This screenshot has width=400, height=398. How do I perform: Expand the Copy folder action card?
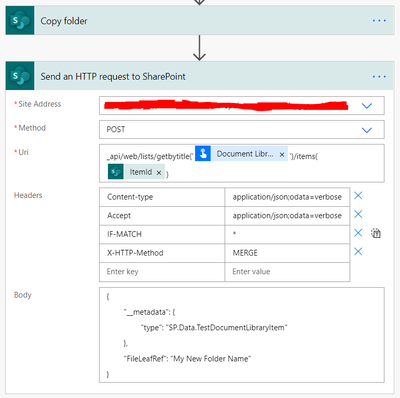(x=200, y=21)
